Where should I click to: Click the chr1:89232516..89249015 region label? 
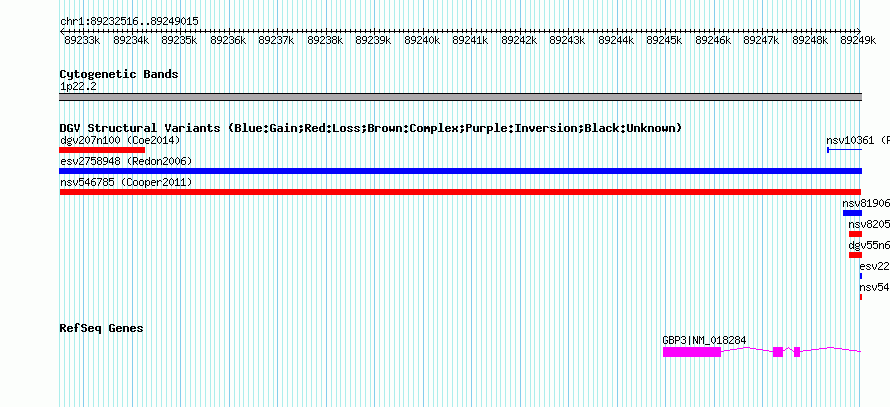click(x=129, y=22)
